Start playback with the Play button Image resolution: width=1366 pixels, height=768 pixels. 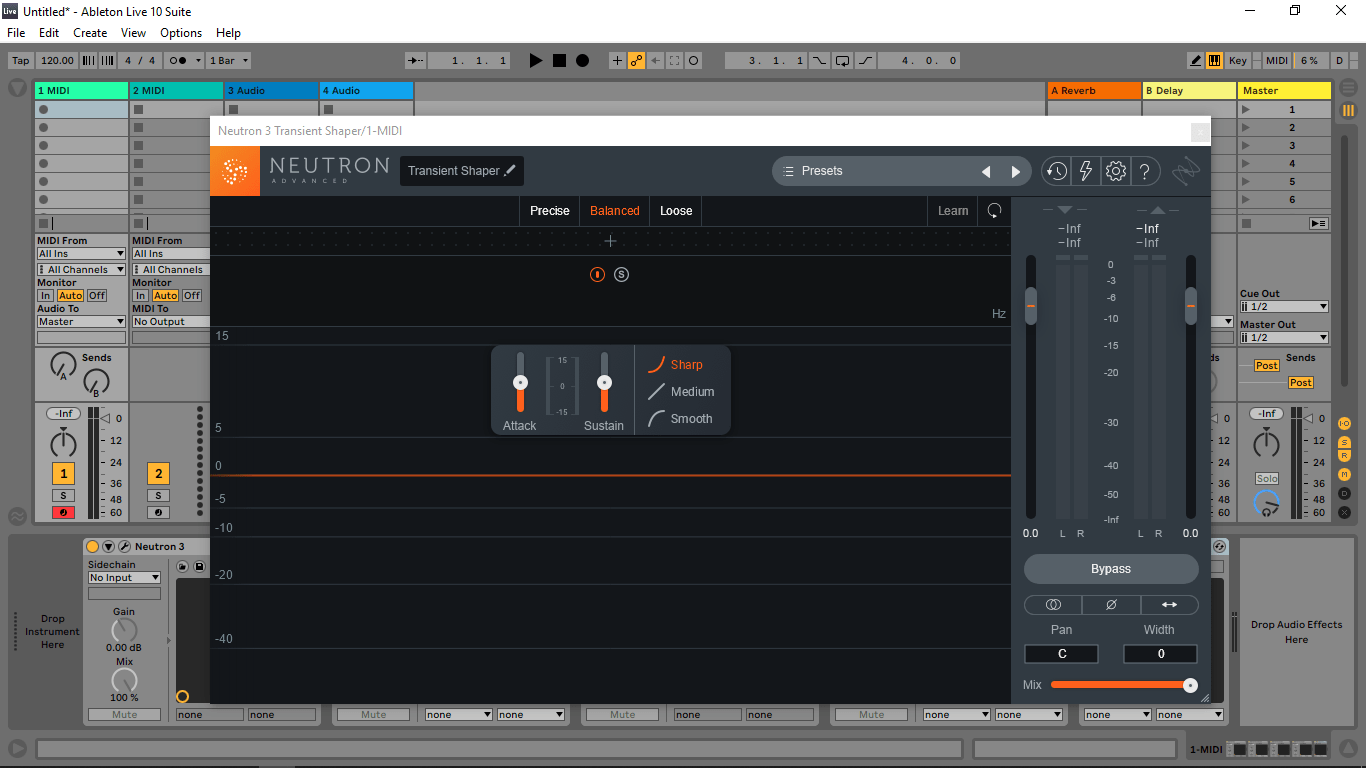coord(536,61)
